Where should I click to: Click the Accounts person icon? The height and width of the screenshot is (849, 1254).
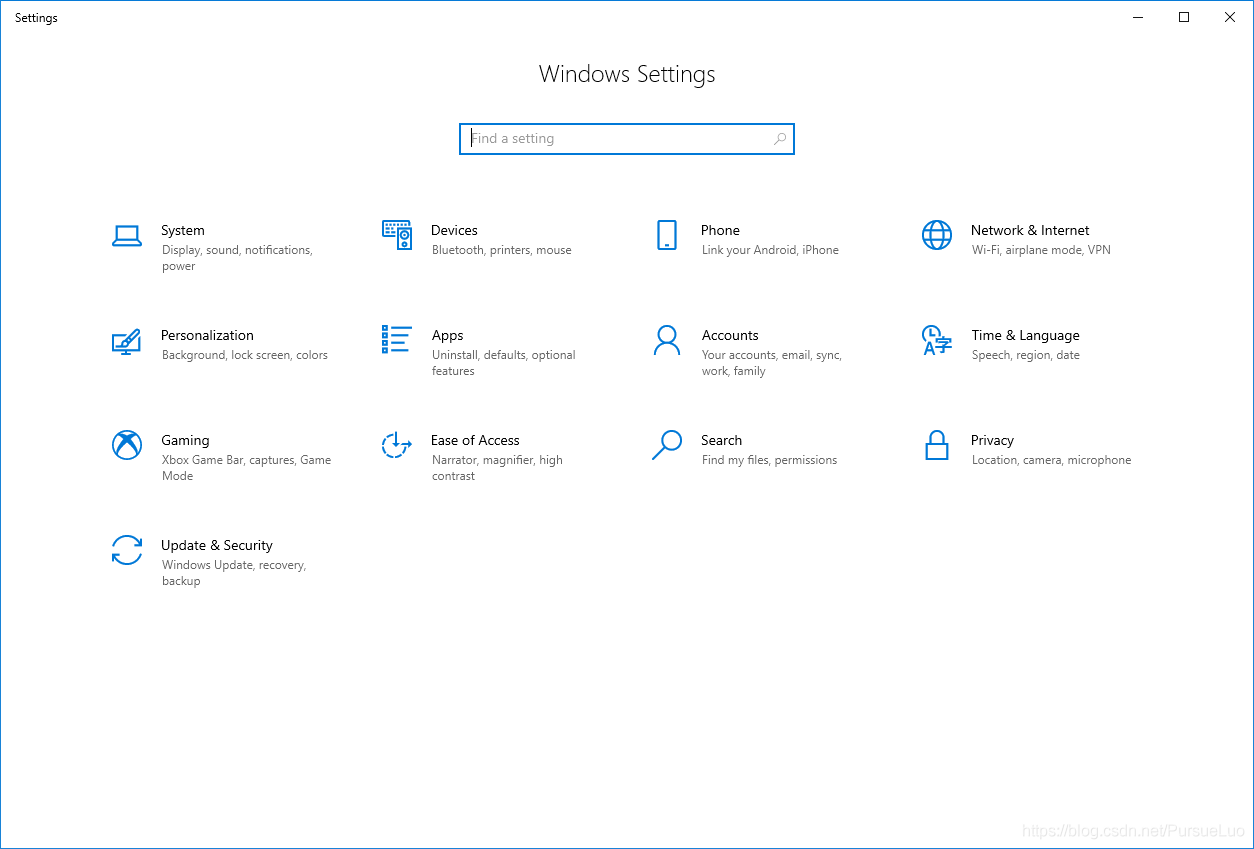pyautogui.click(x=666, y=340)
